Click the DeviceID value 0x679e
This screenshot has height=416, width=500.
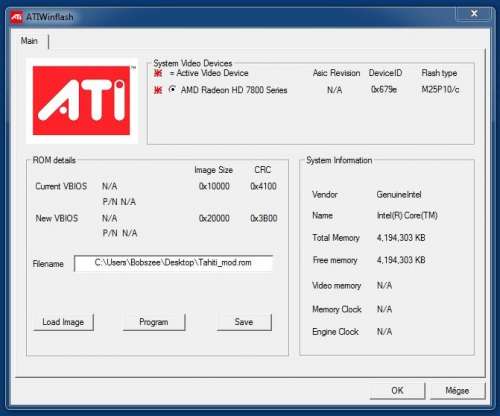[384, 90]
